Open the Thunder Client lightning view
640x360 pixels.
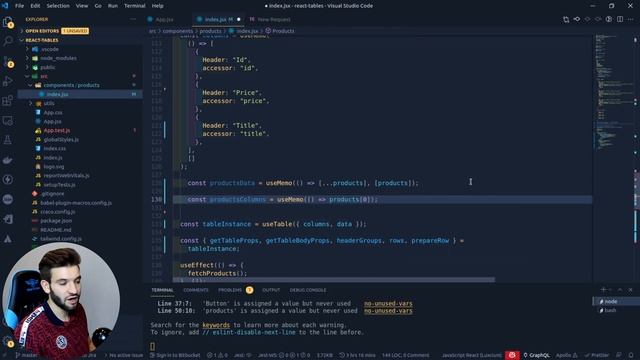tap(8, 180)
